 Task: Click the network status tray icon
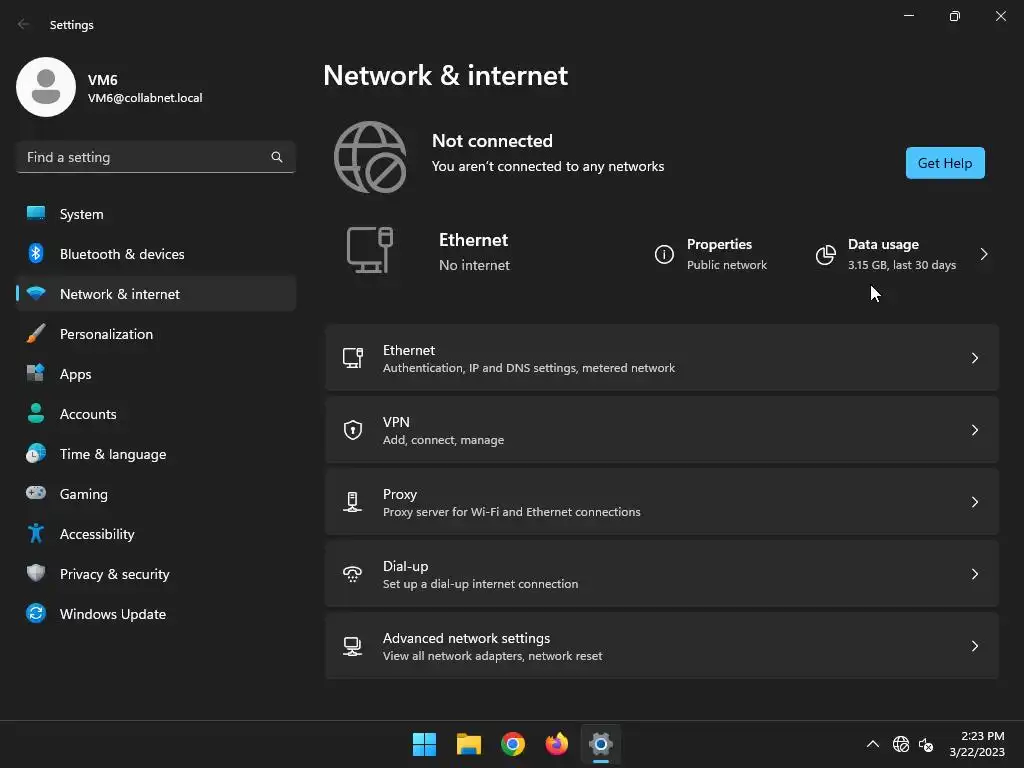[x=901, y=744]
